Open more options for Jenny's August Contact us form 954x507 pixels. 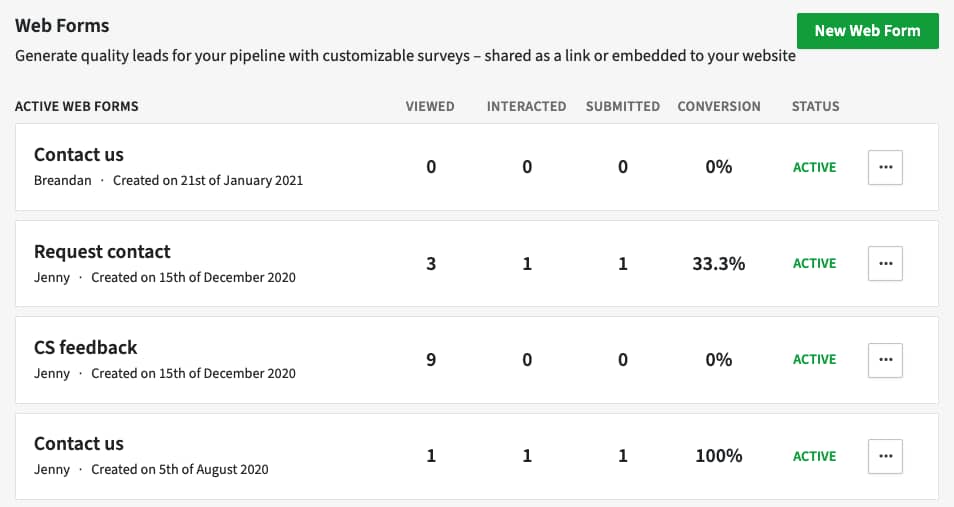pos(885,456)
